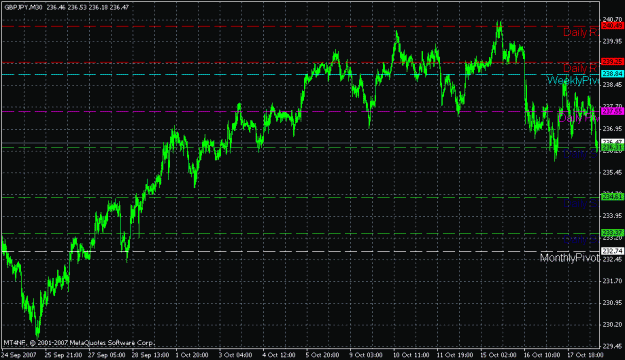Click the 5 Oct 20:00 time label
The width and height of the screenshot is (625, 360).
pyautogui.click(x=322, y=355)
